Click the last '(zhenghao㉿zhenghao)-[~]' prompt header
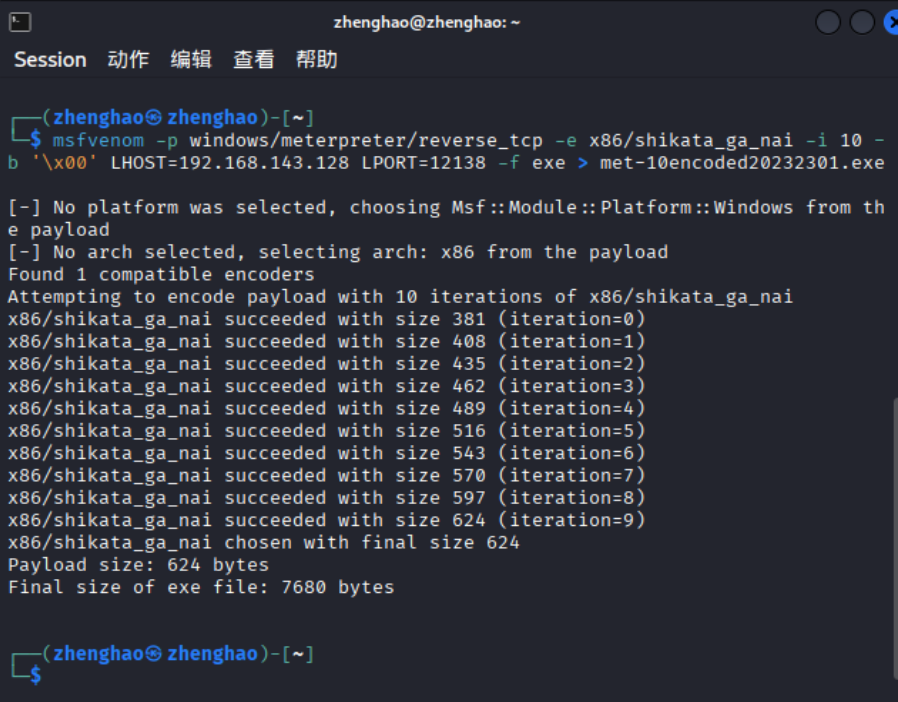 178,653
